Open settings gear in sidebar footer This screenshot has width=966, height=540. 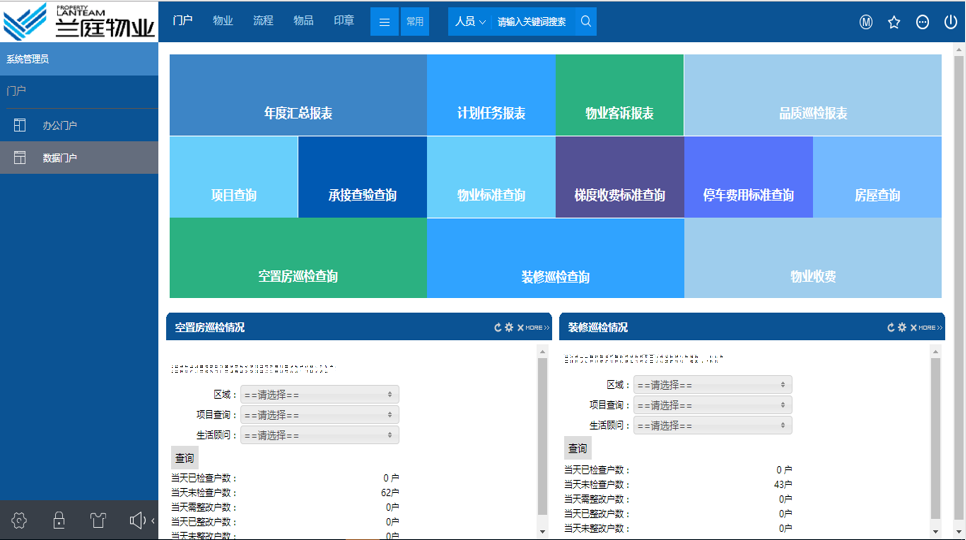point(19,520)
